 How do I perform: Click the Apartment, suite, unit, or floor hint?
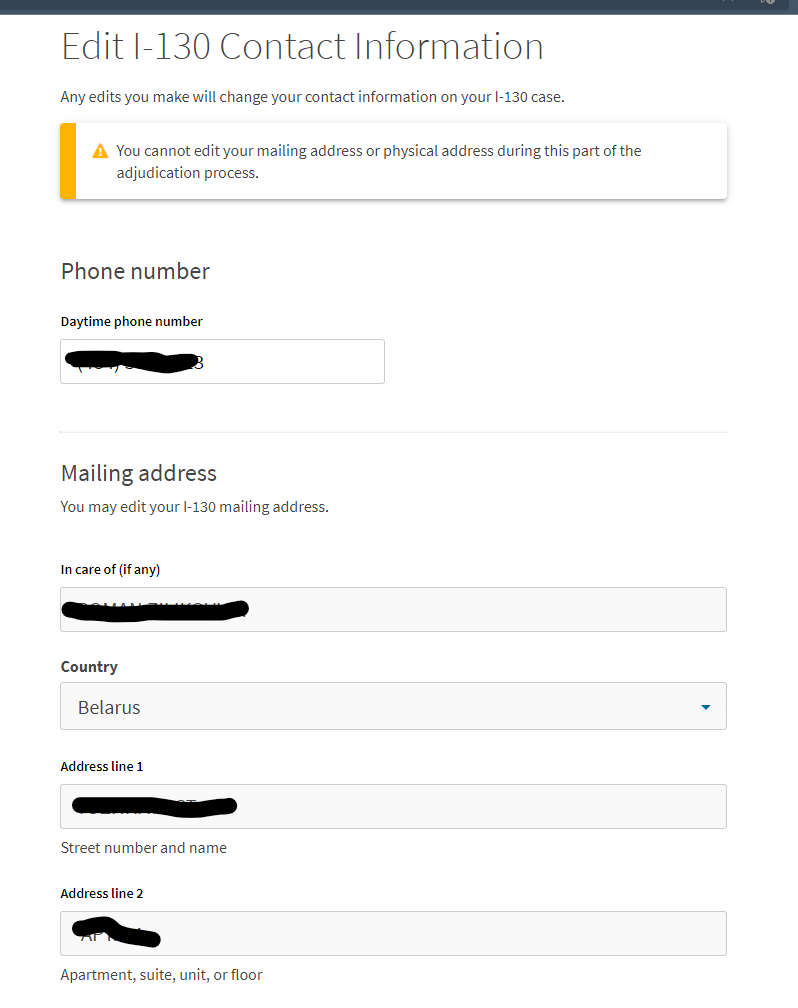(x=161, y=975)
